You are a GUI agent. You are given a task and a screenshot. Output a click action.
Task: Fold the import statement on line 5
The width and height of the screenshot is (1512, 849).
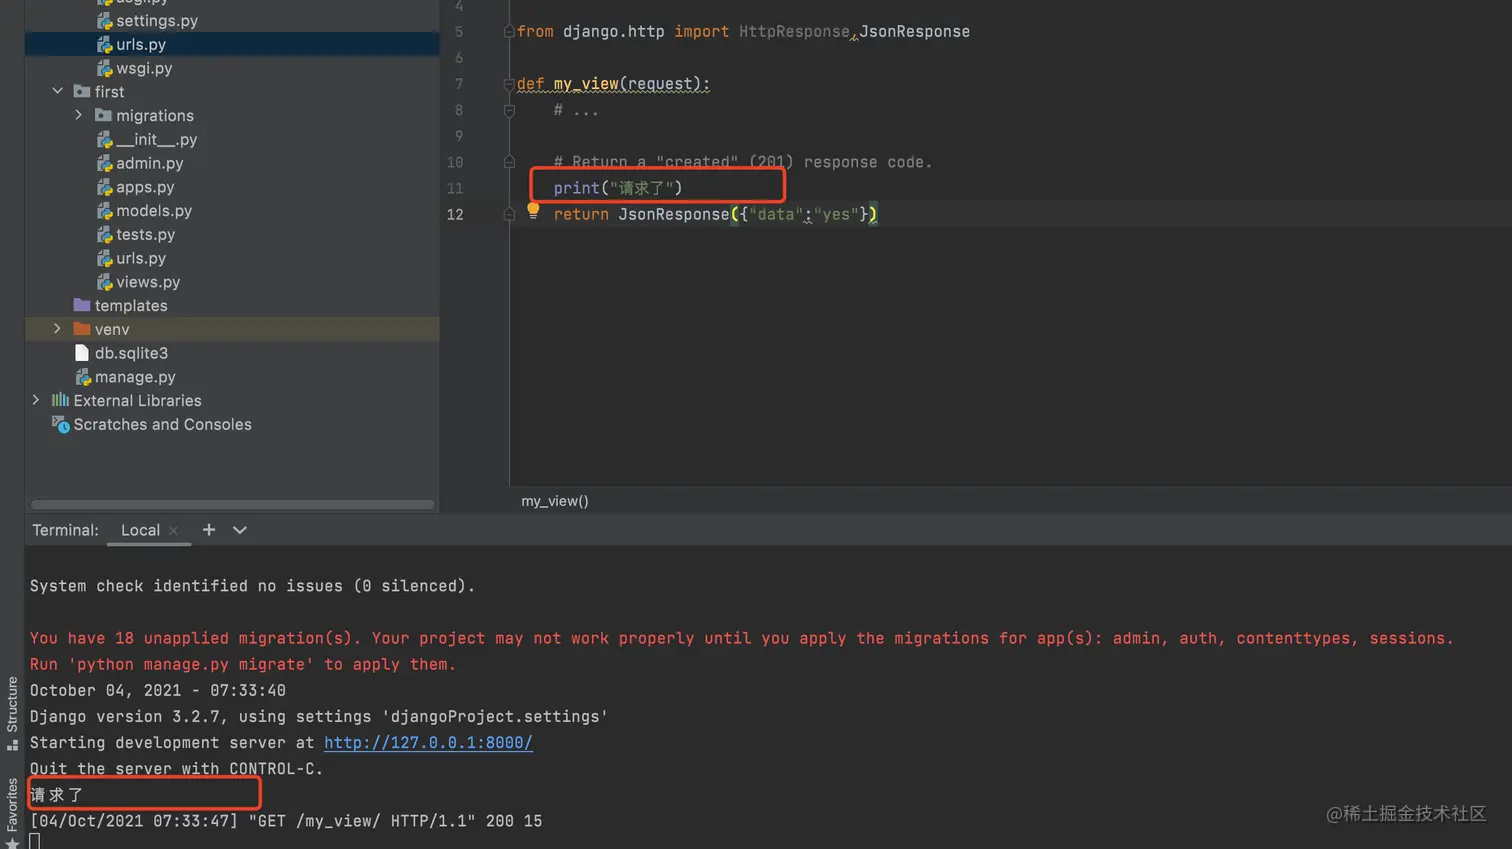coord(509,32)
